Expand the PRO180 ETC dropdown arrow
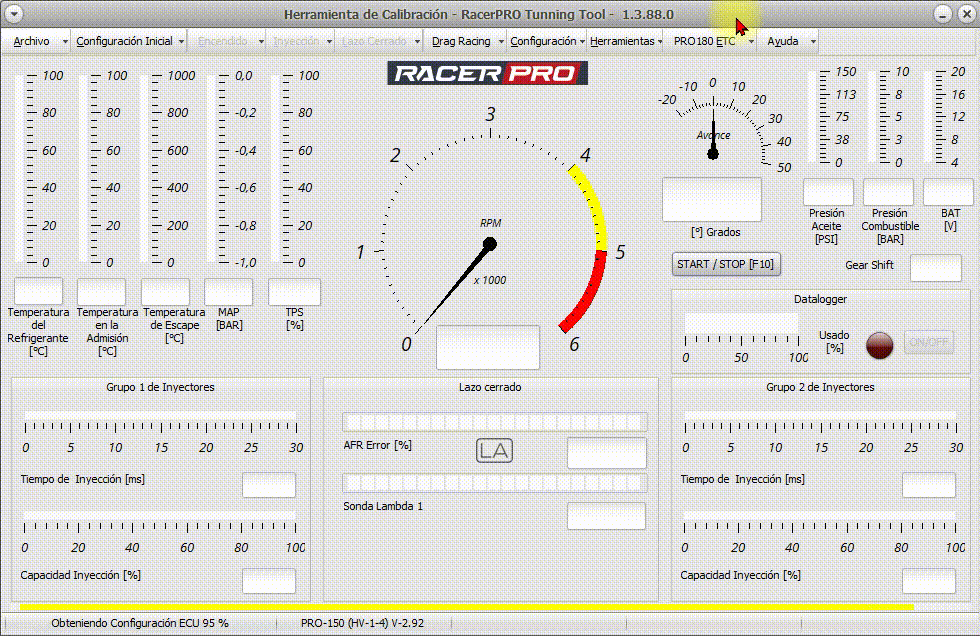The width and height of the screenshot is (980, 636). click(x=750, y=41)
